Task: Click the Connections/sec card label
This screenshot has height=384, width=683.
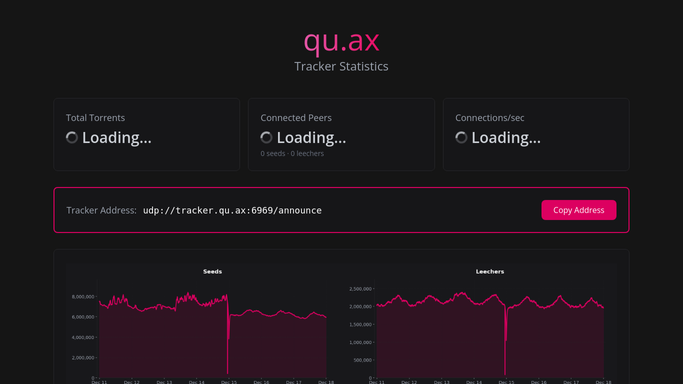Action: point(490,118)
